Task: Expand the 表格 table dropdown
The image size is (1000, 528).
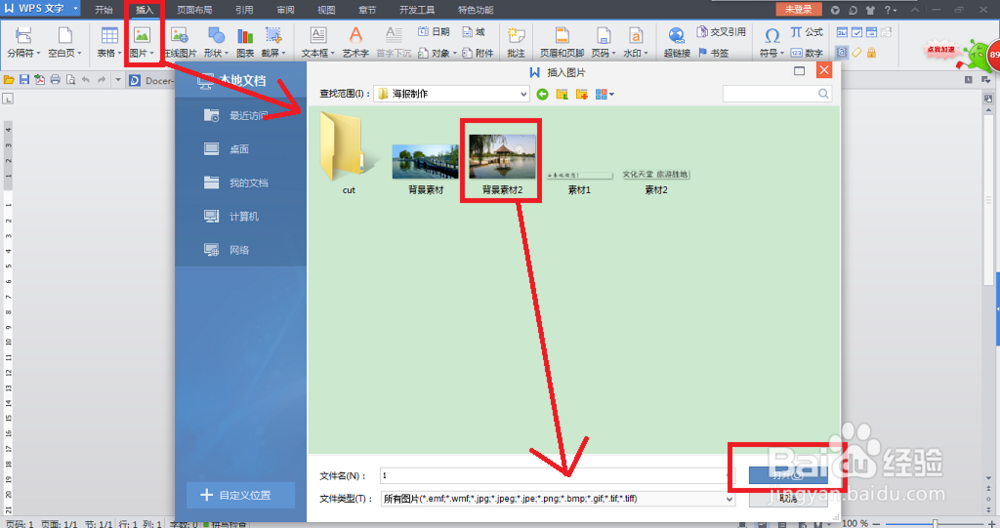Action: click(119, 54)
